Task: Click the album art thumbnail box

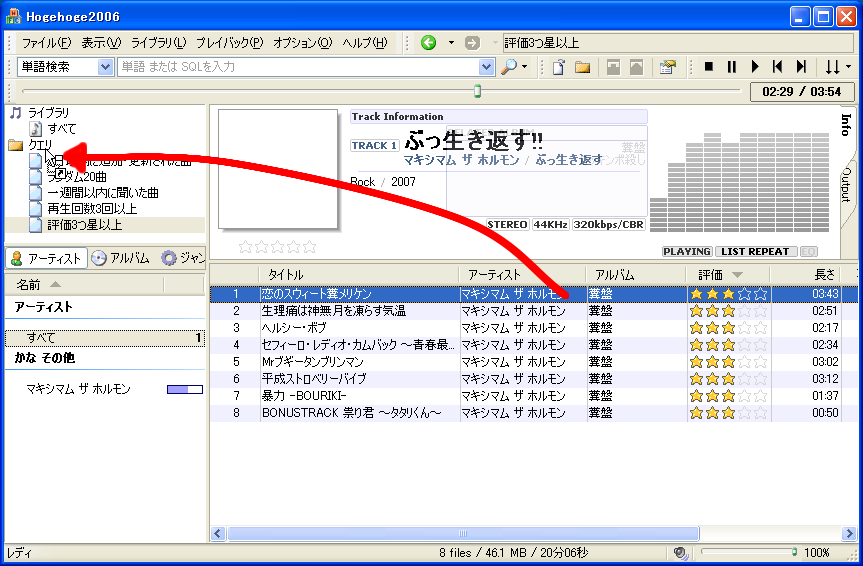Action: 278,168
